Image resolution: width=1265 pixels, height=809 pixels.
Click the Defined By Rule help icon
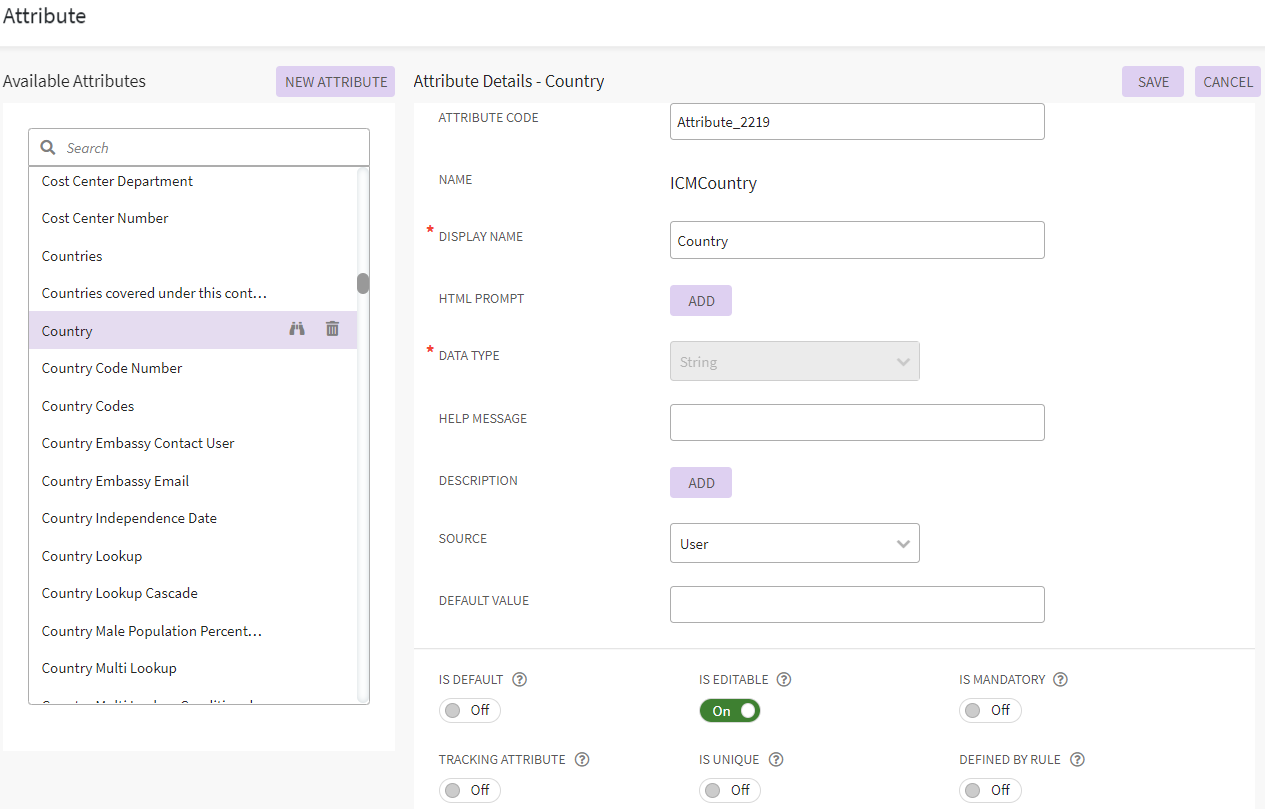point(1077,760)
